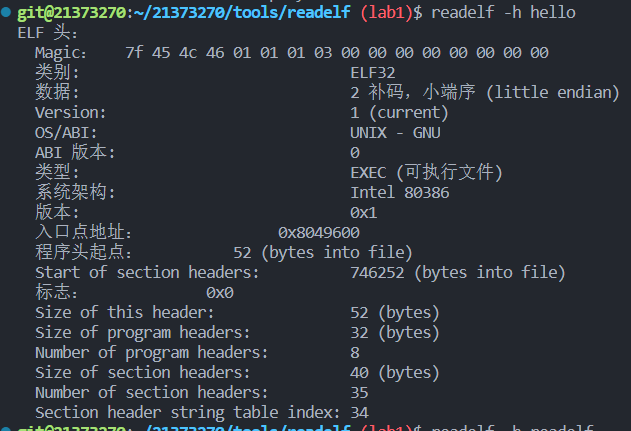This screenshot has width=631, height=431.
Task: Click the 'Start of section headers:' label
Action: click(147, 272)
